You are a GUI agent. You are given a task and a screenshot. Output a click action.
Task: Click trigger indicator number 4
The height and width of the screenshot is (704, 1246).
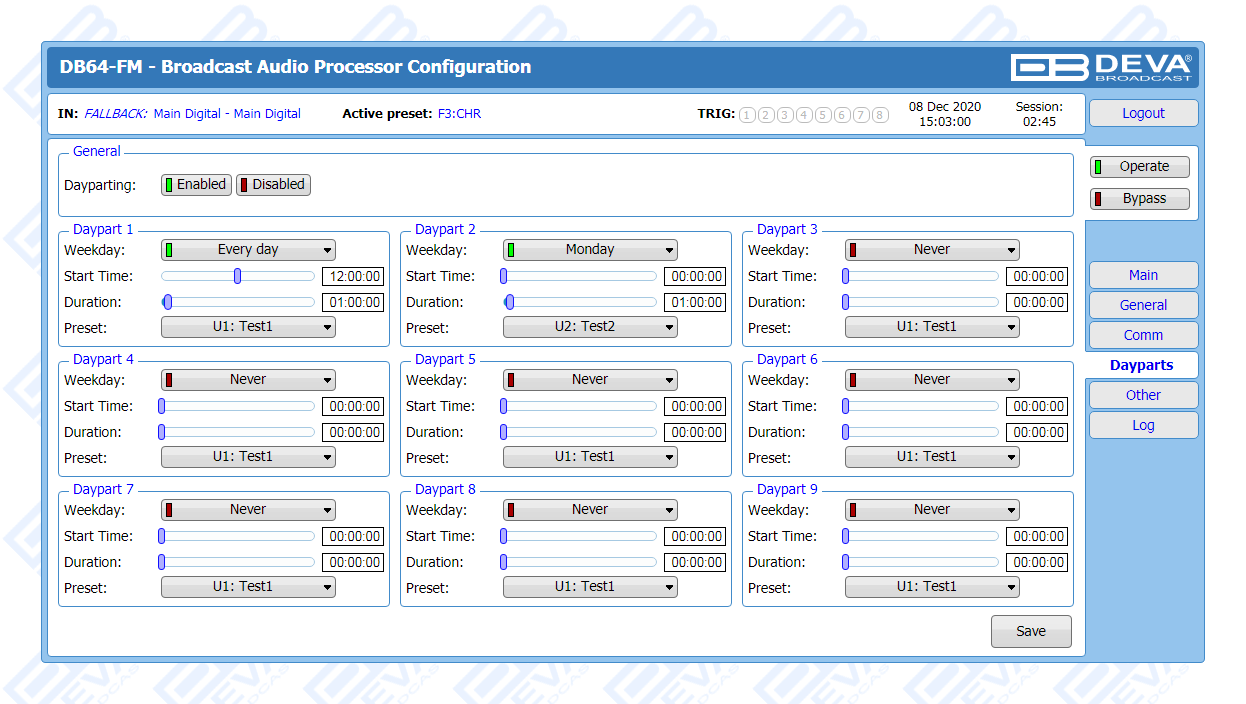tap(804, 115)
